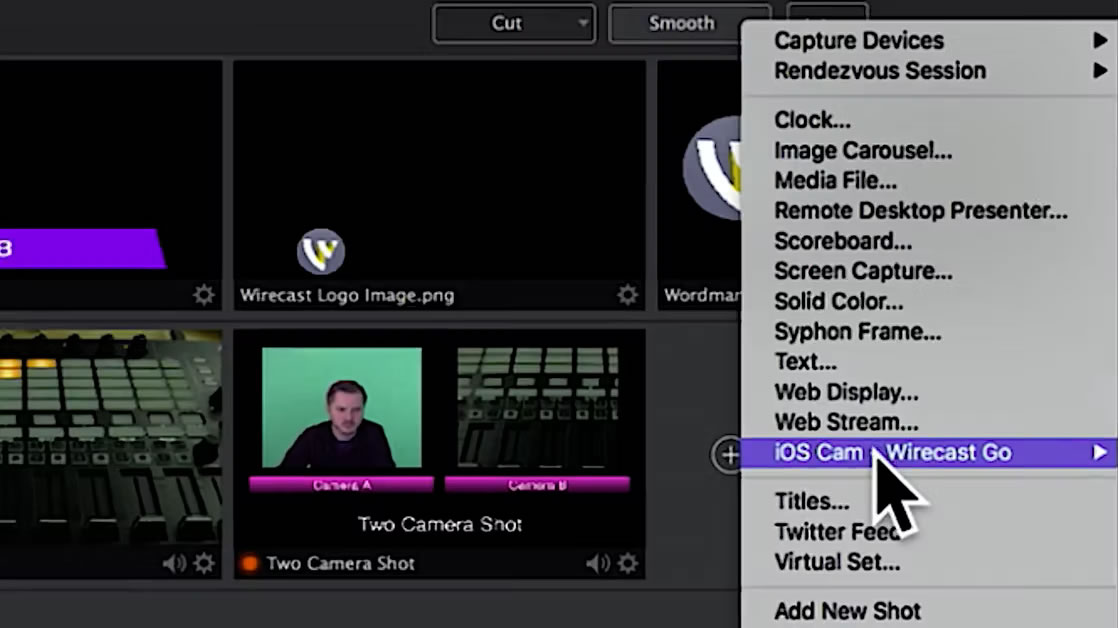Open Titles... from the menu
This screenshot has height=628, width=1118.
[x=811, y=501]
